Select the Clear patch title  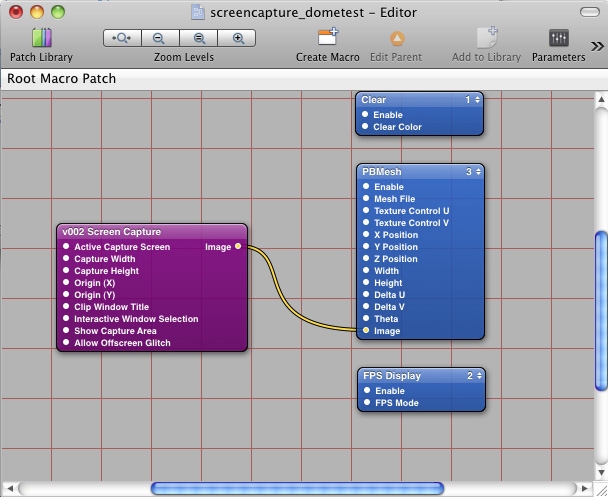(374, 100)
